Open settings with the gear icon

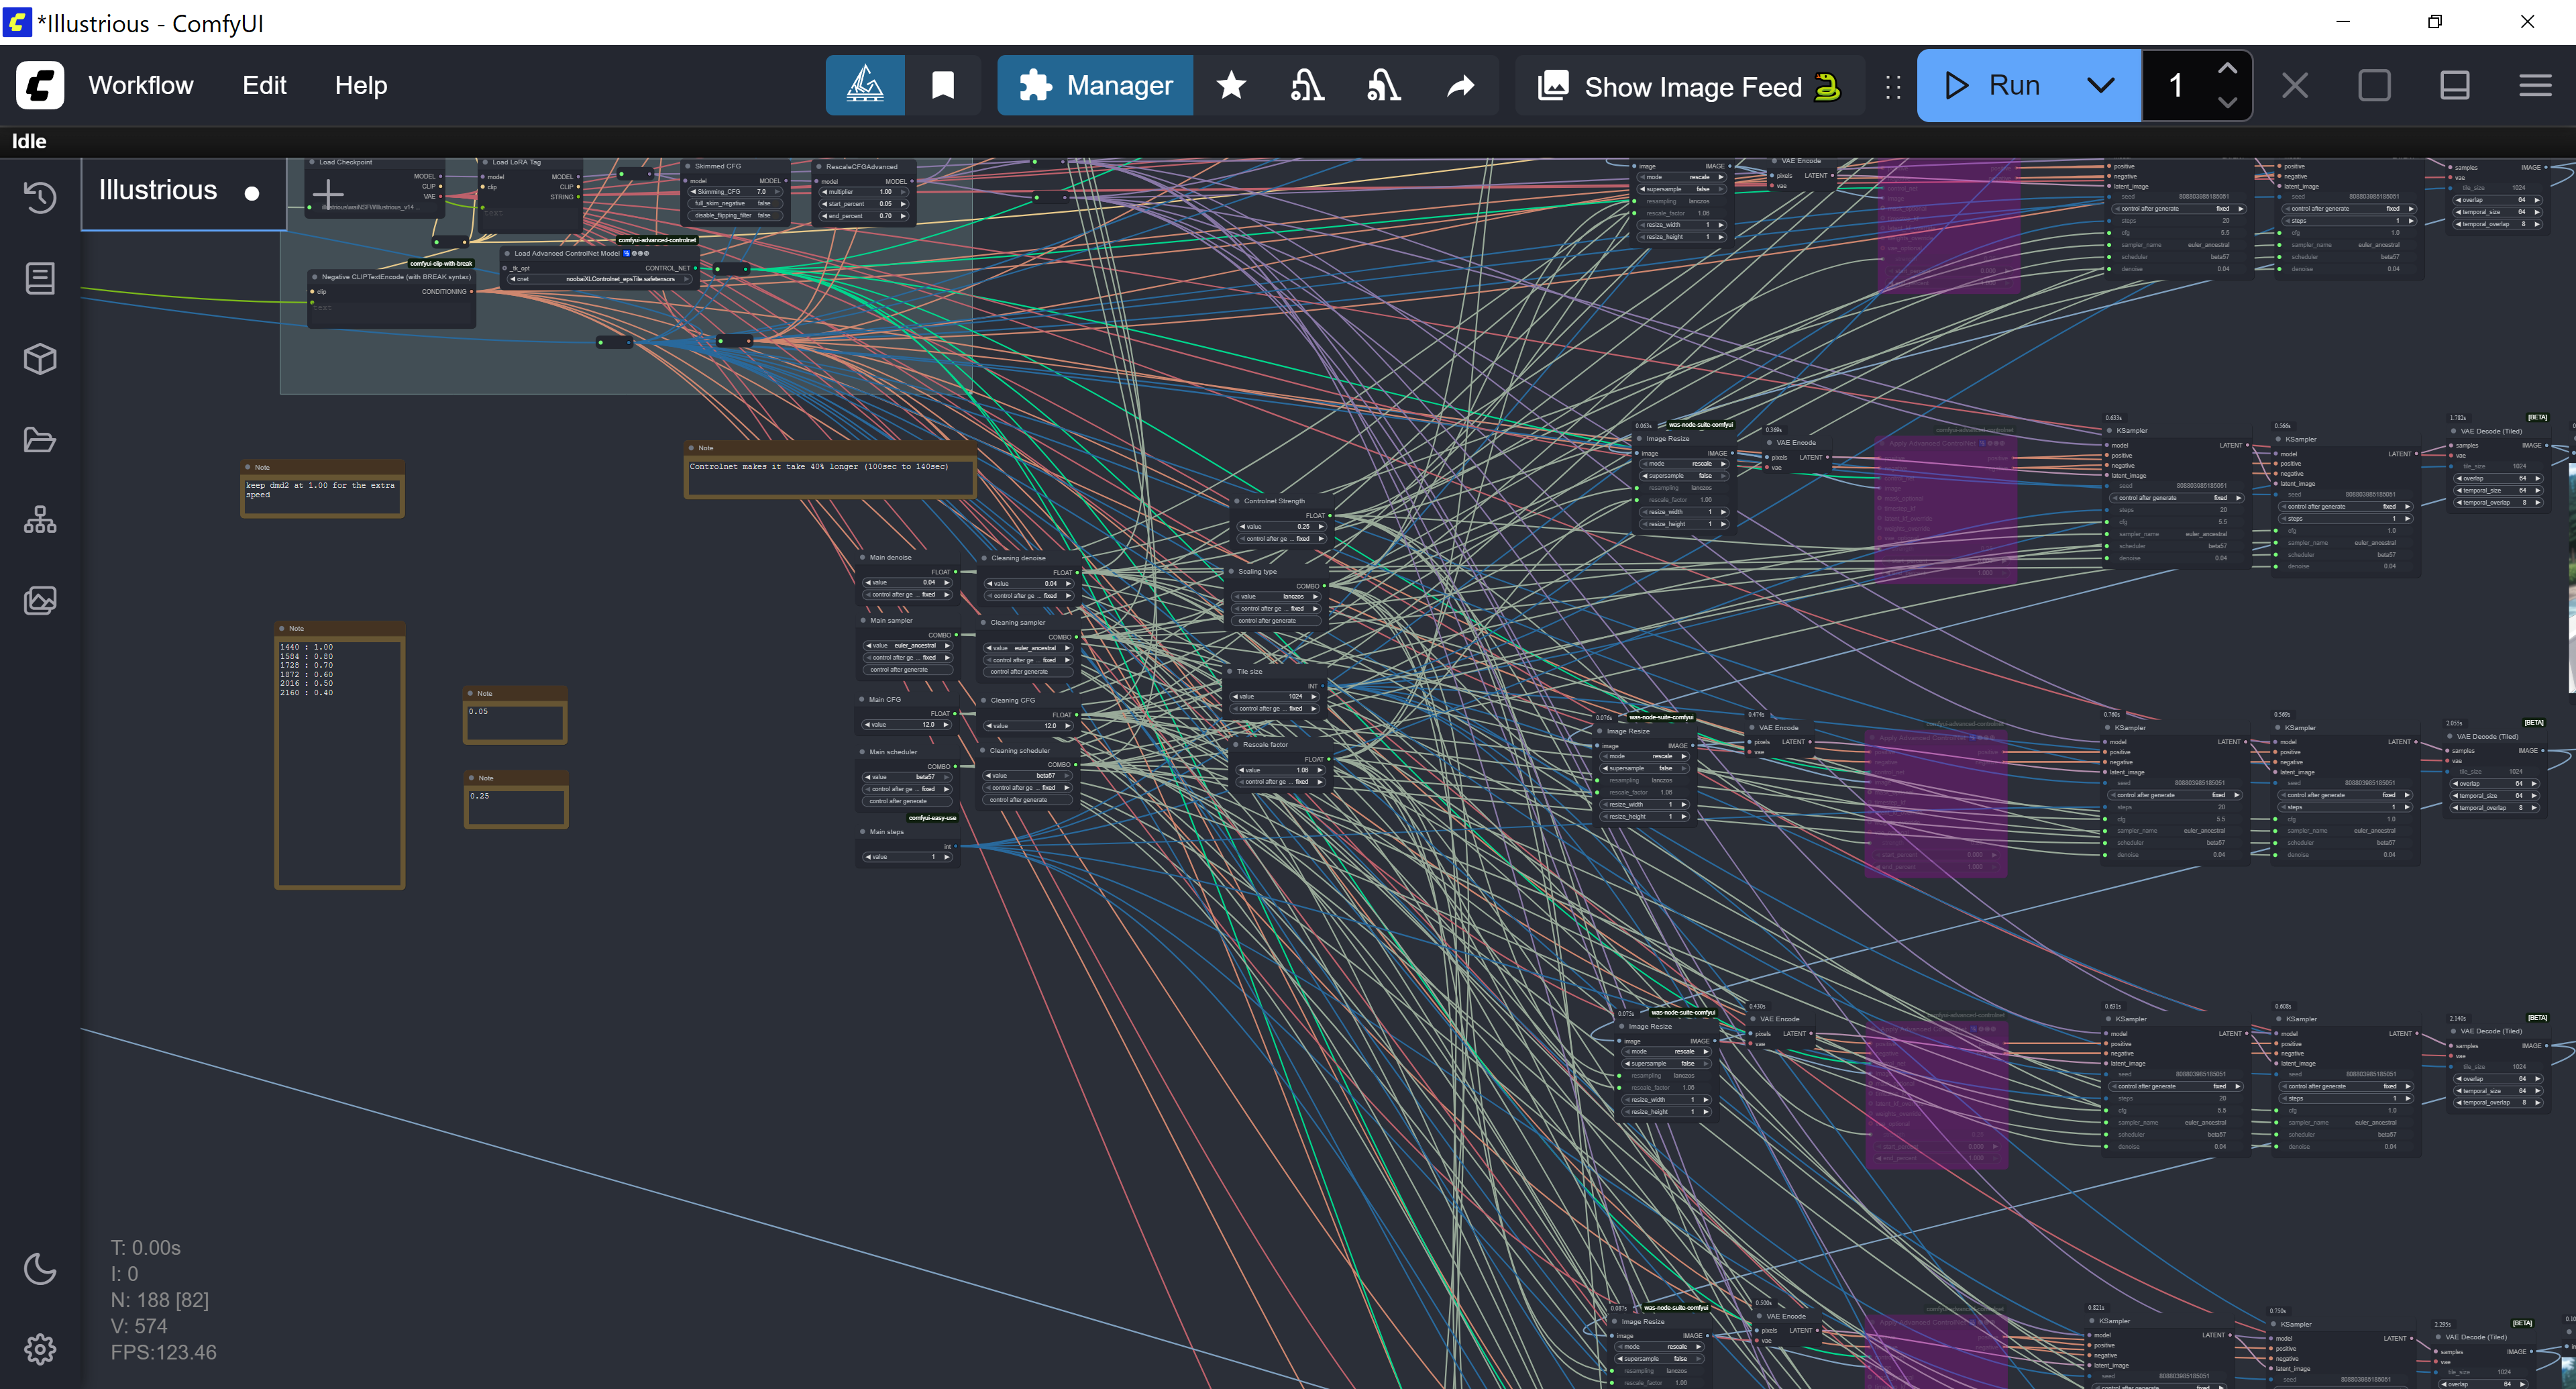[40, 1350]
